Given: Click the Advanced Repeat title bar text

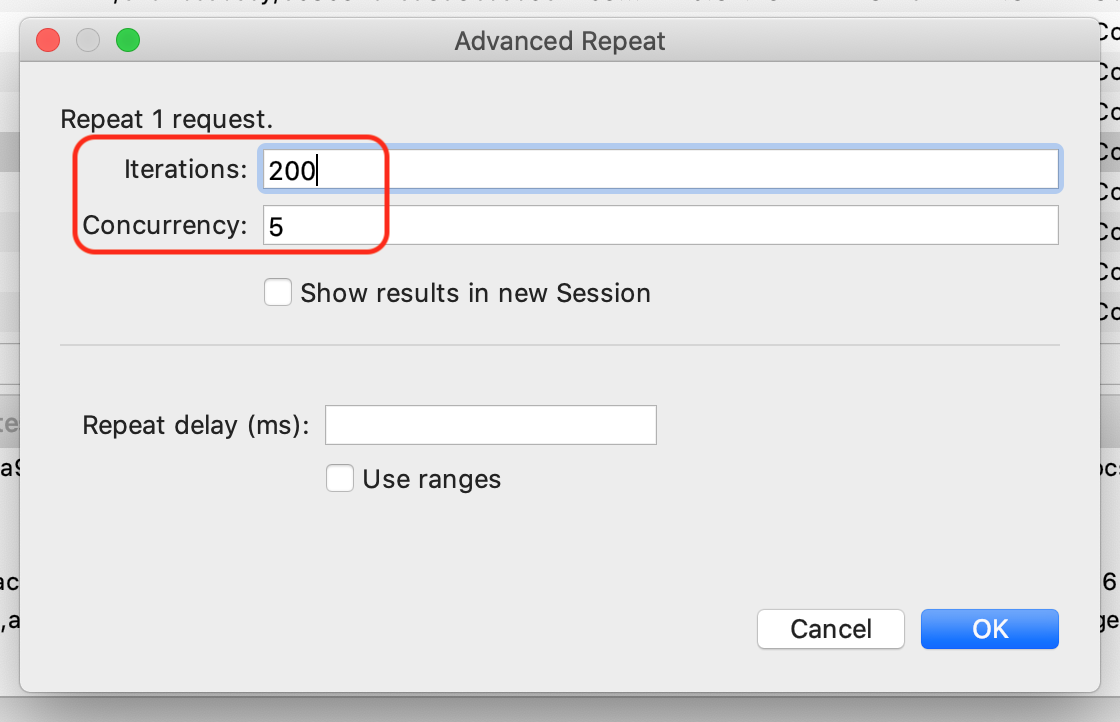Looking at the screenshot, I should coord(560,41).
